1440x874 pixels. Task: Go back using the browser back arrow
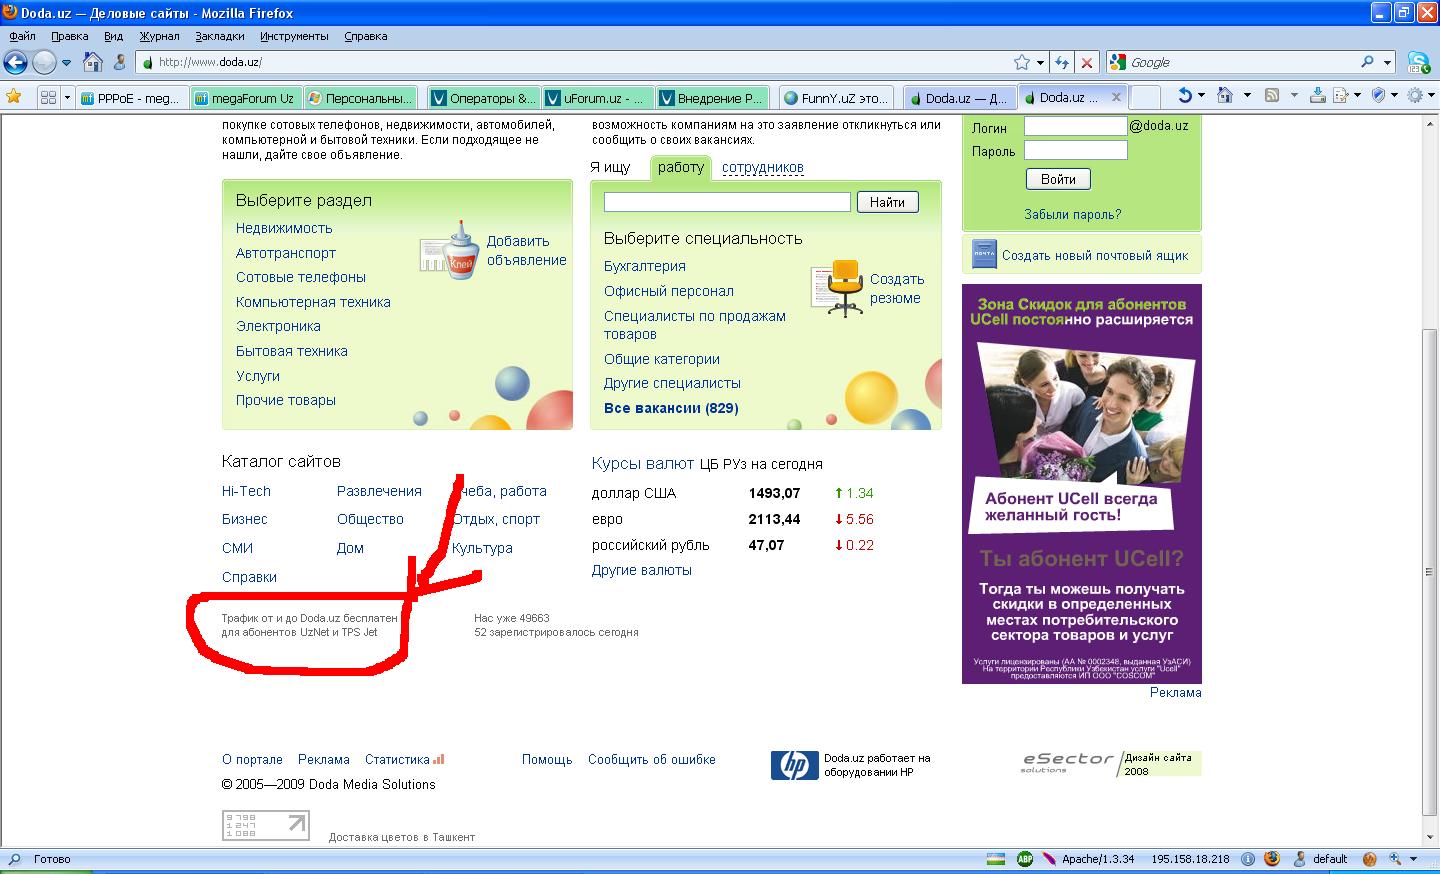point(15,62)
